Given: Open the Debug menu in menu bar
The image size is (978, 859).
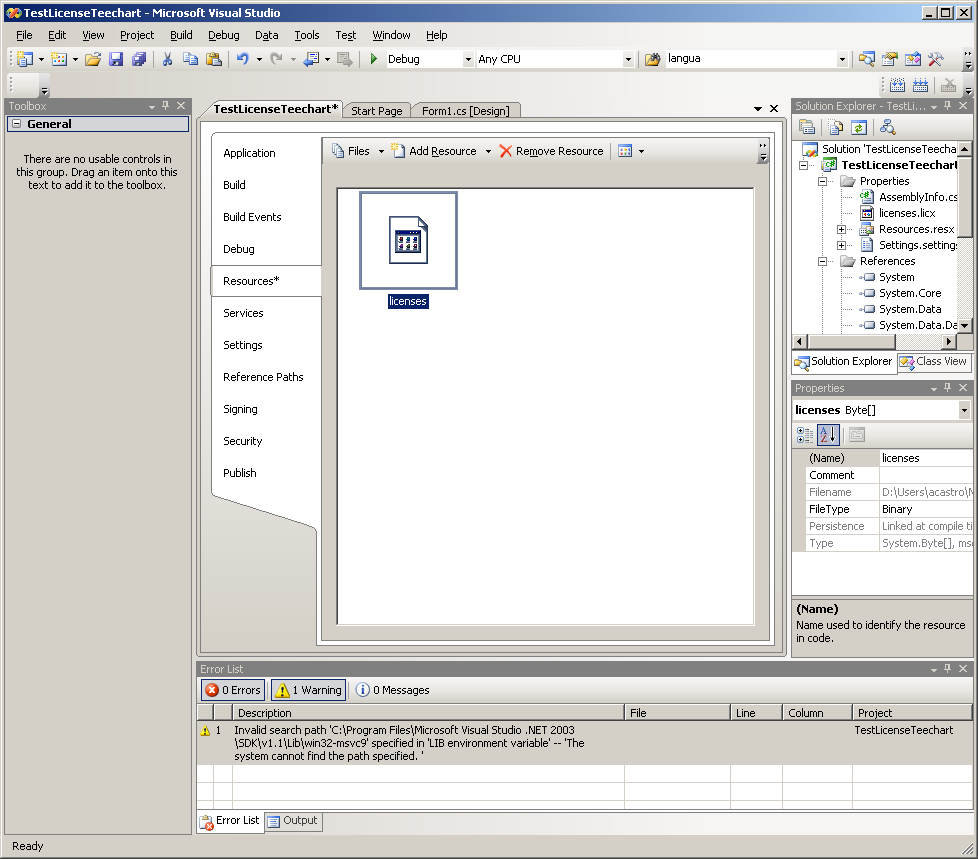Looking at the screenshot, I should pos(223,35).
